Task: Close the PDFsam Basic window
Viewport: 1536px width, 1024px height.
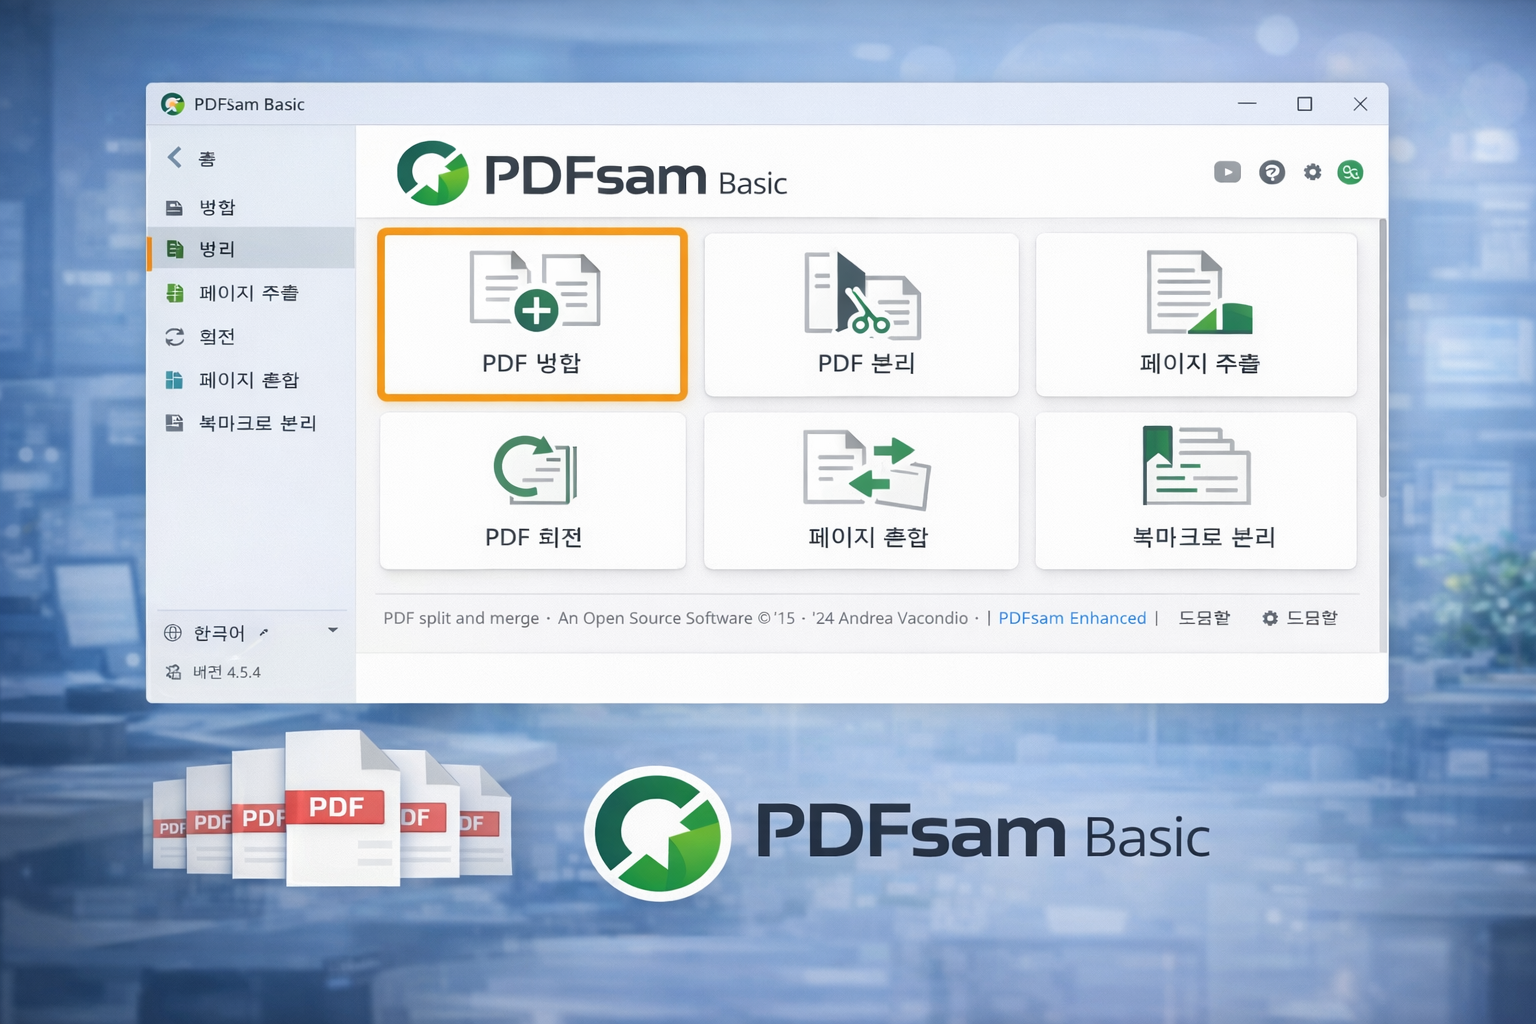Action: pos(1360,104)
